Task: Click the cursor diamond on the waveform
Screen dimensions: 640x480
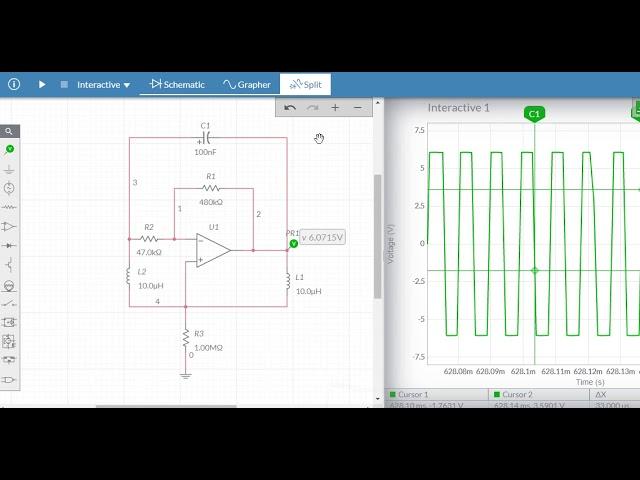Action: (x=535, y=271)
